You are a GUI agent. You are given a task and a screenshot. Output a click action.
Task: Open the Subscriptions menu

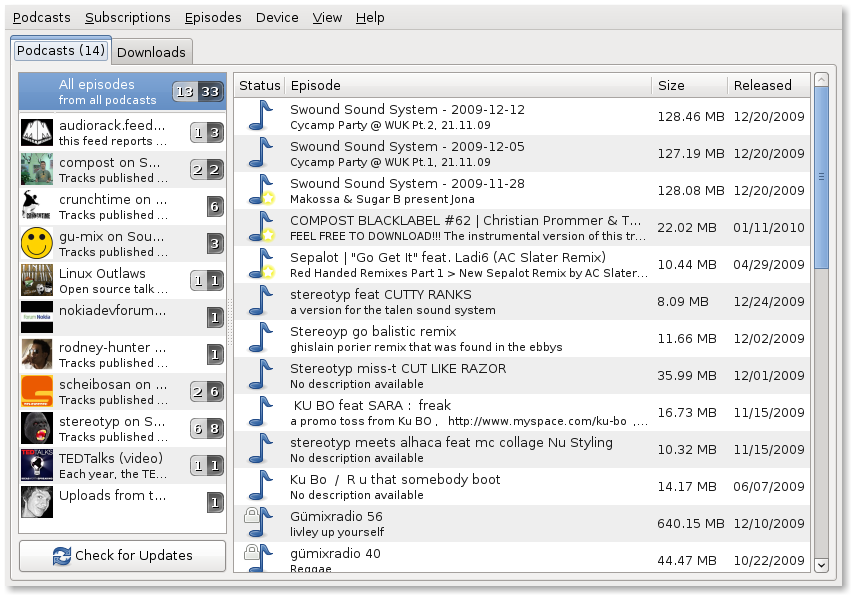[128, 18]
